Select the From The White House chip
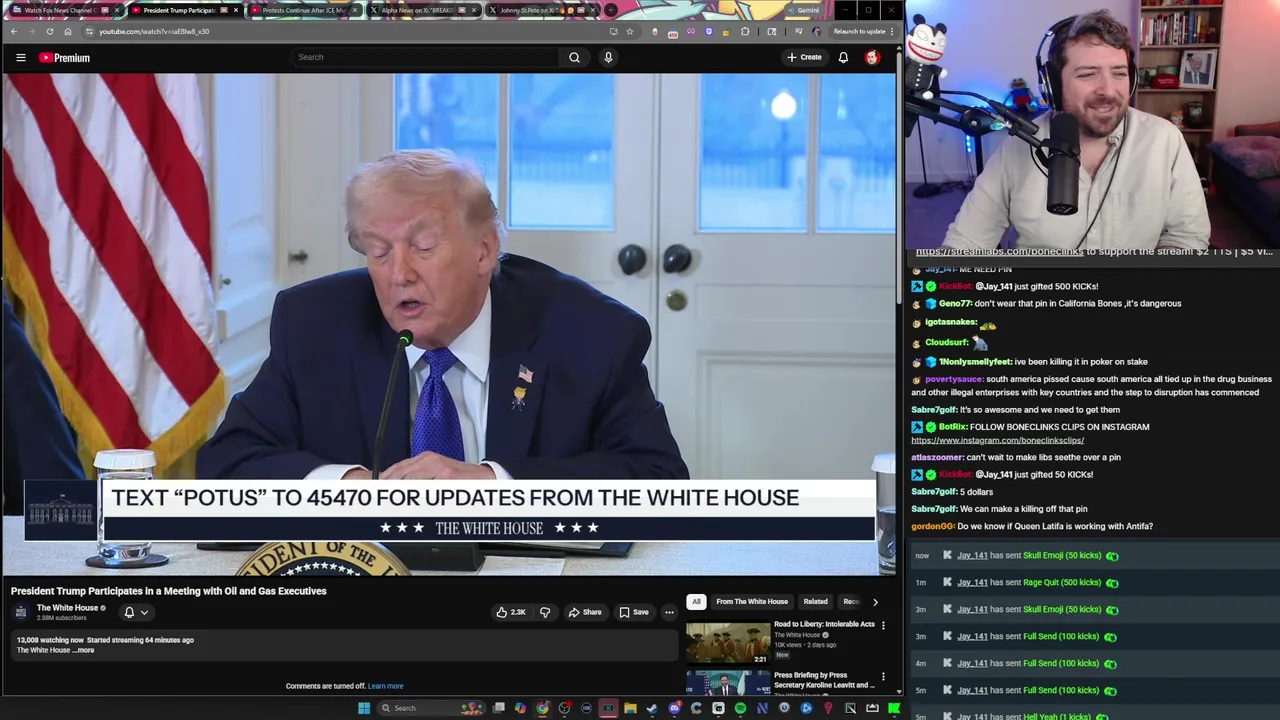 (752, 602)
